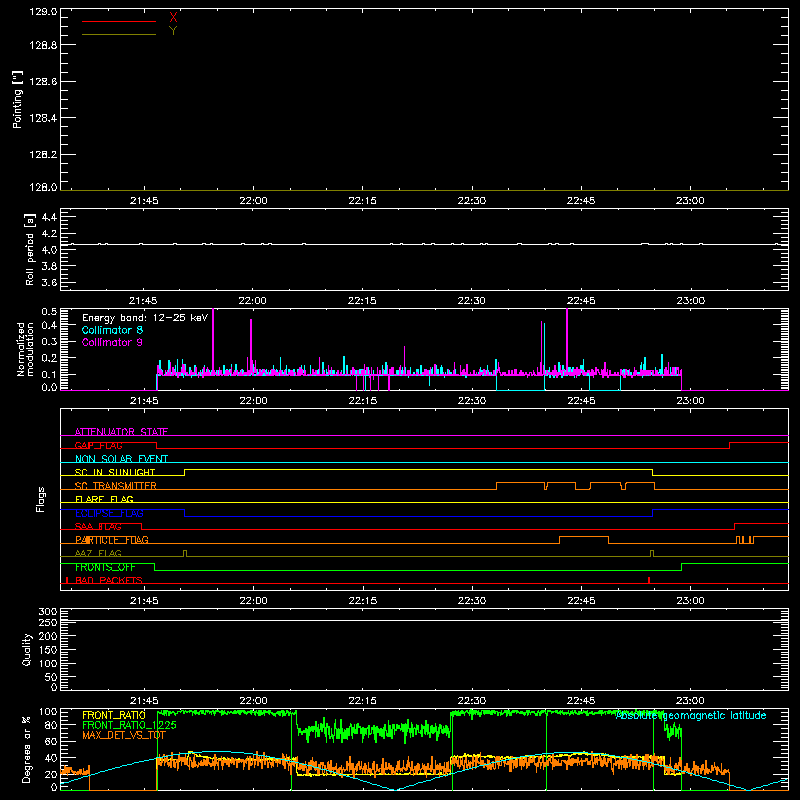Image resolution: width=800 pixels, height=800 pixels.
Task: Click '21:45' time label under Pointing panel
Action: point(144,201)
